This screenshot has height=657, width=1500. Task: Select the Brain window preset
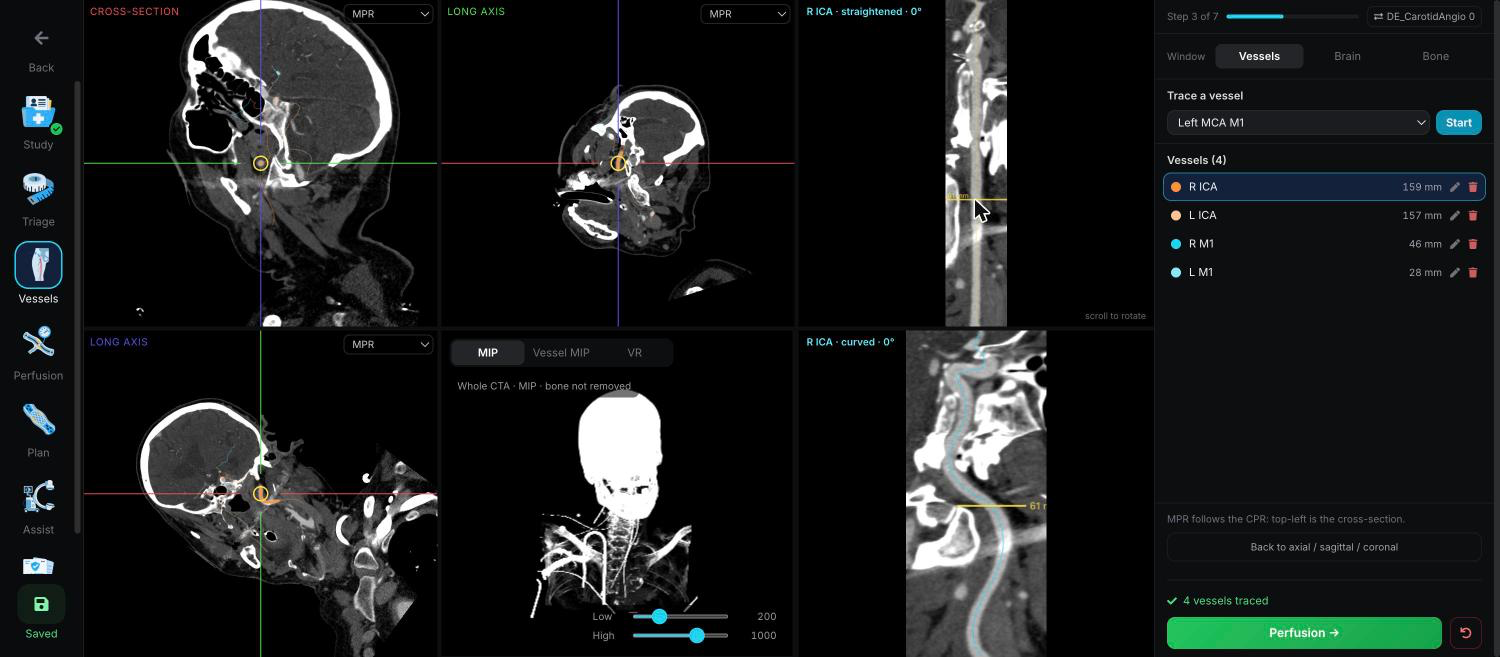pos(1347,56)
